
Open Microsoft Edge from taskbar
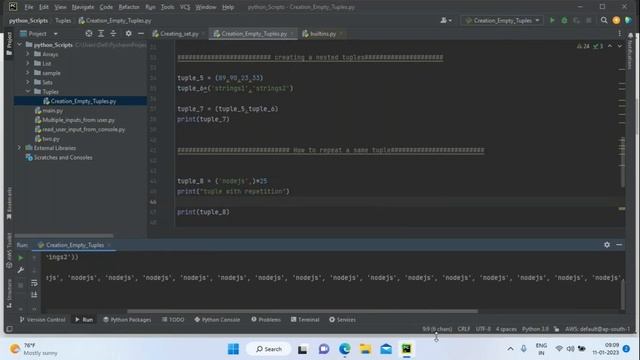tap(344, 349)
